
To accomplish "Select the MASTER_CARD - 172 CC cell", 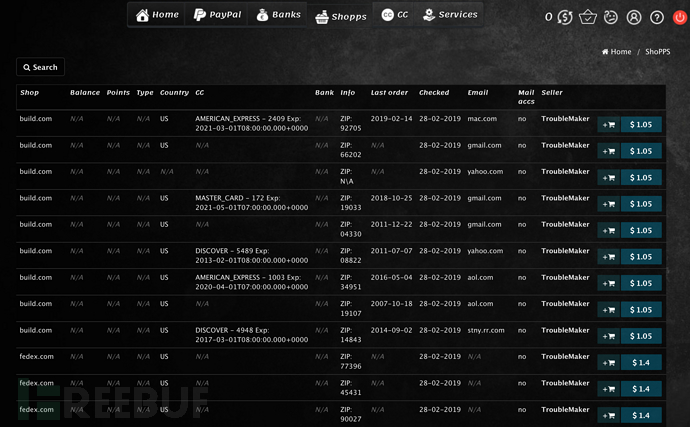I will [252, 202].
